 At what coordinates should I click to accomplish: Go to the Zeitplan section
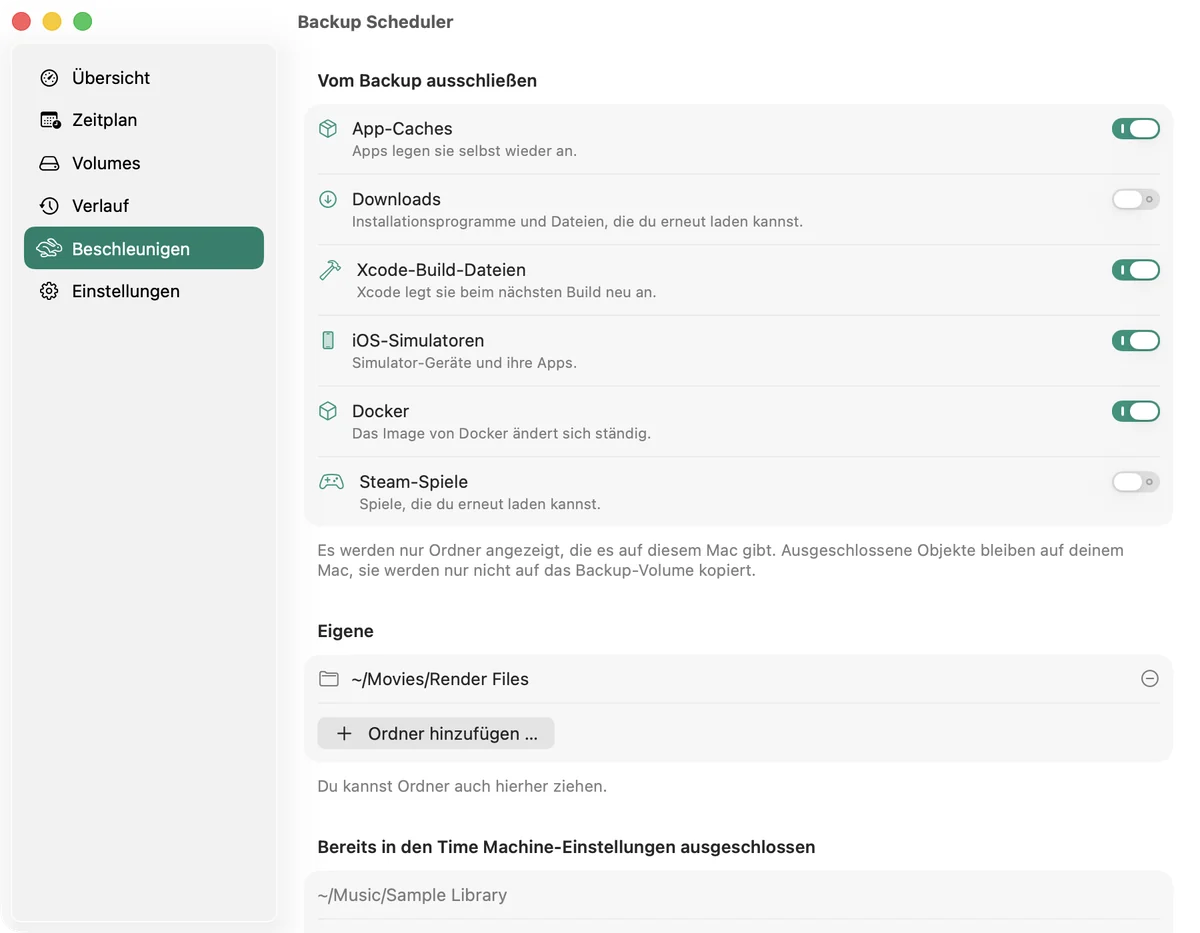tap(144, 120)
